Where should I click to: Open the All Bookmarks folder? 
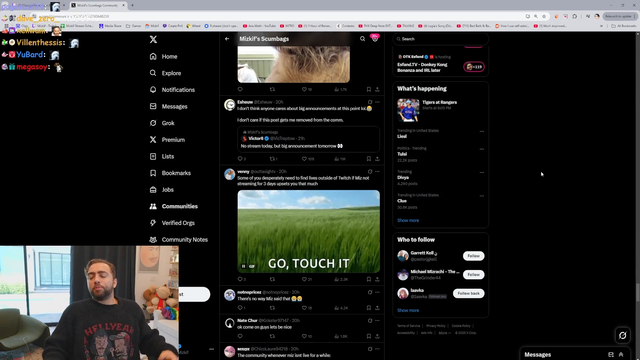(x=623, y=26)
